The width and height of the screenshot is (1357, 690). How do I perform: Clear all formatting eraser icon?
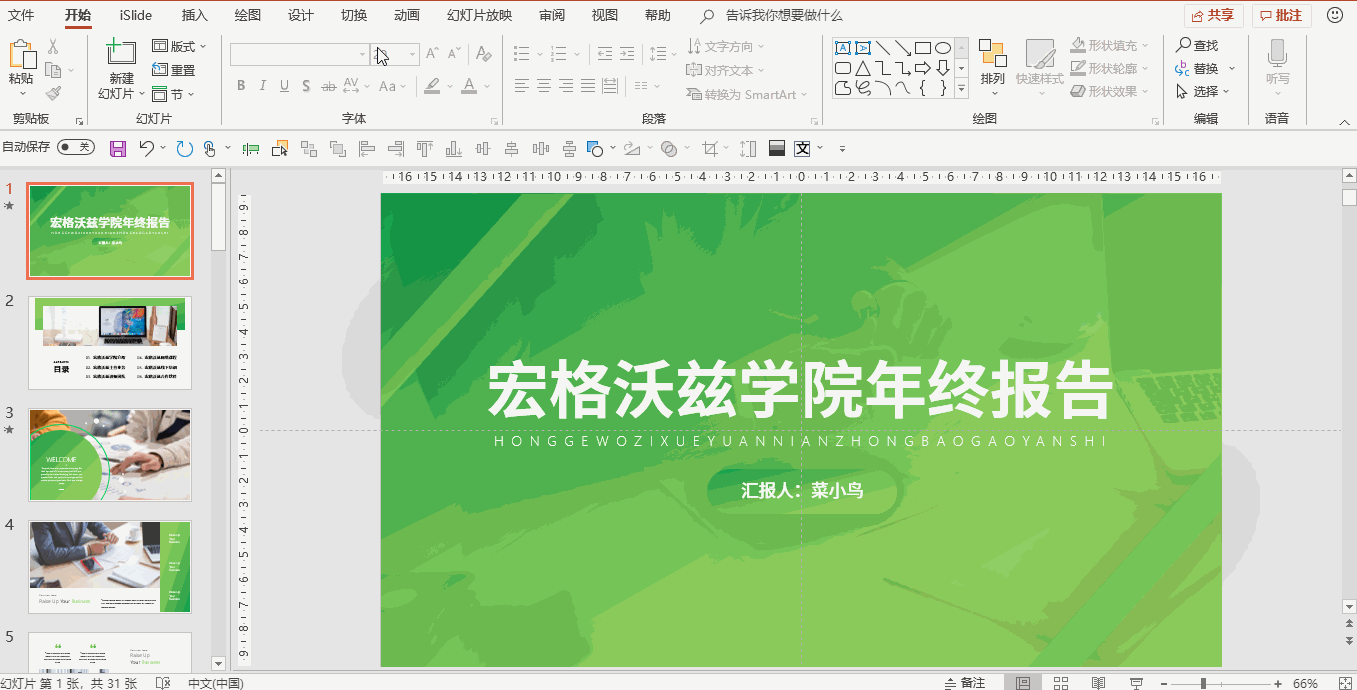484,54
